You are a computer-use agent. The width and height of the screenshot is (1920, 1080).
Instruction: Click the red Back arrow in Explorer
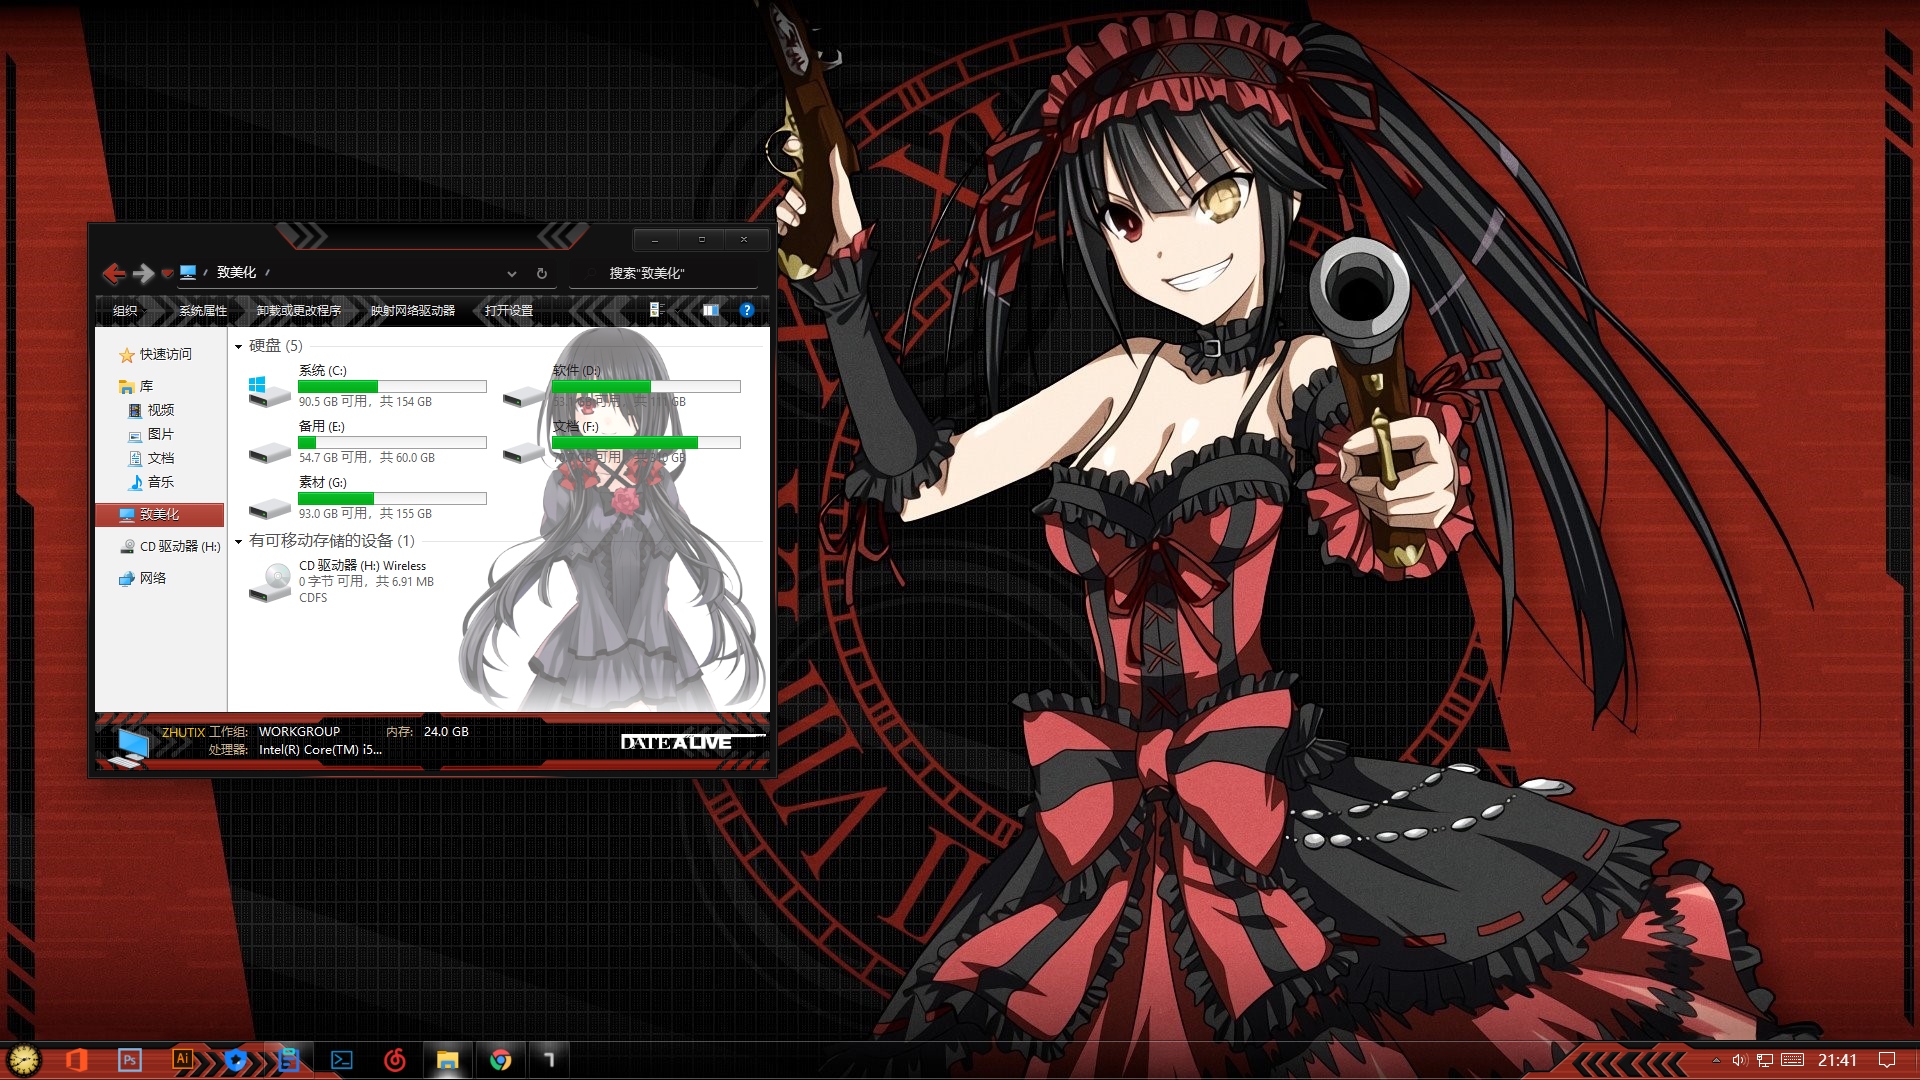pyautogui.click(x=114, y=273)
